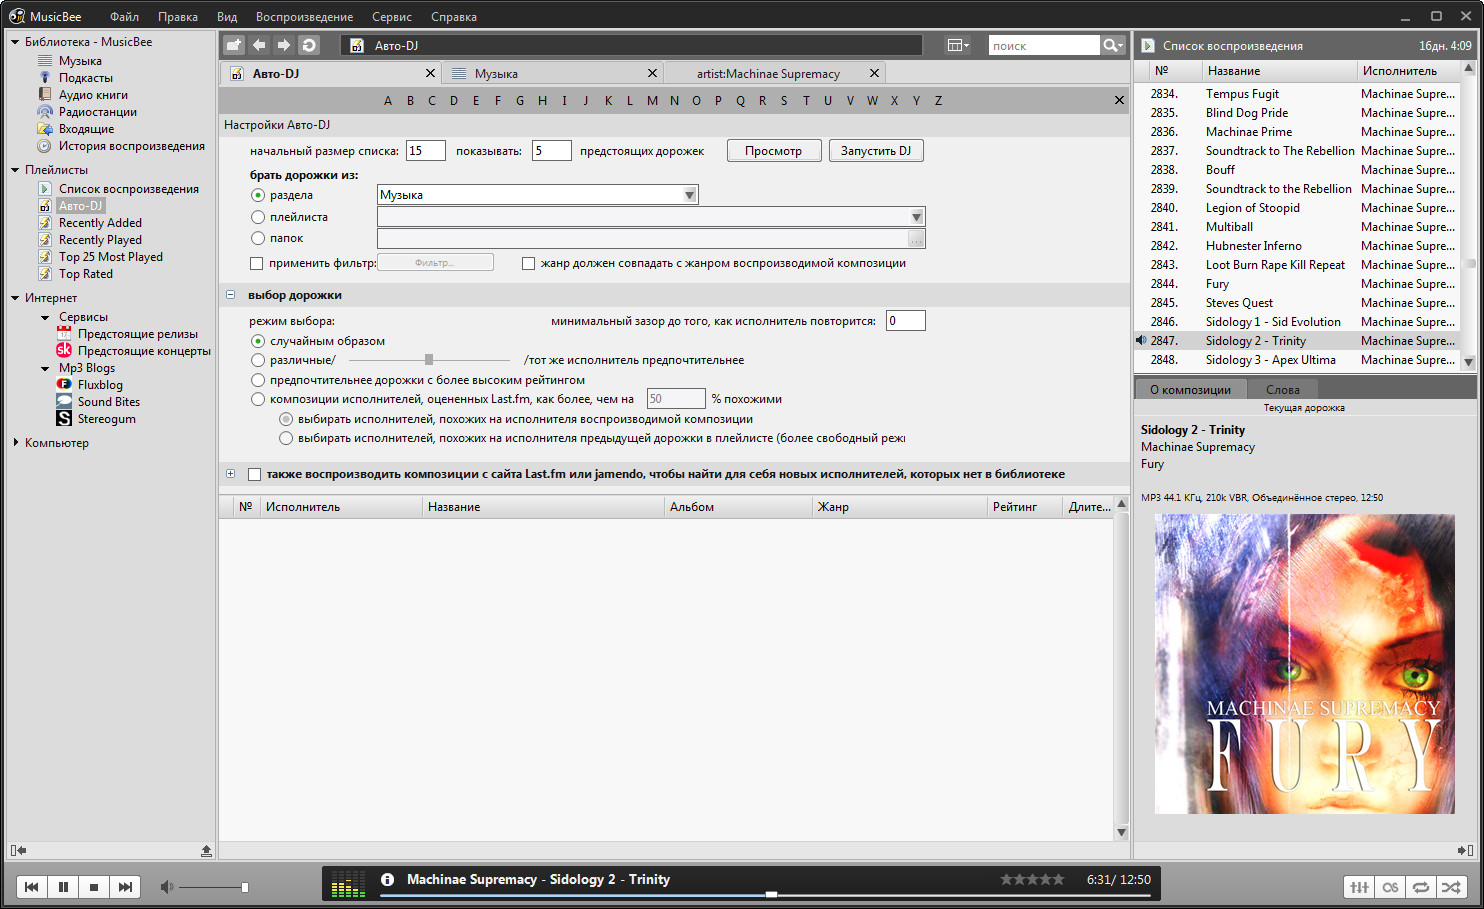1484x909 pixels.
Task: Open the playlist dropdown arrow
Action: click(916, 217)
